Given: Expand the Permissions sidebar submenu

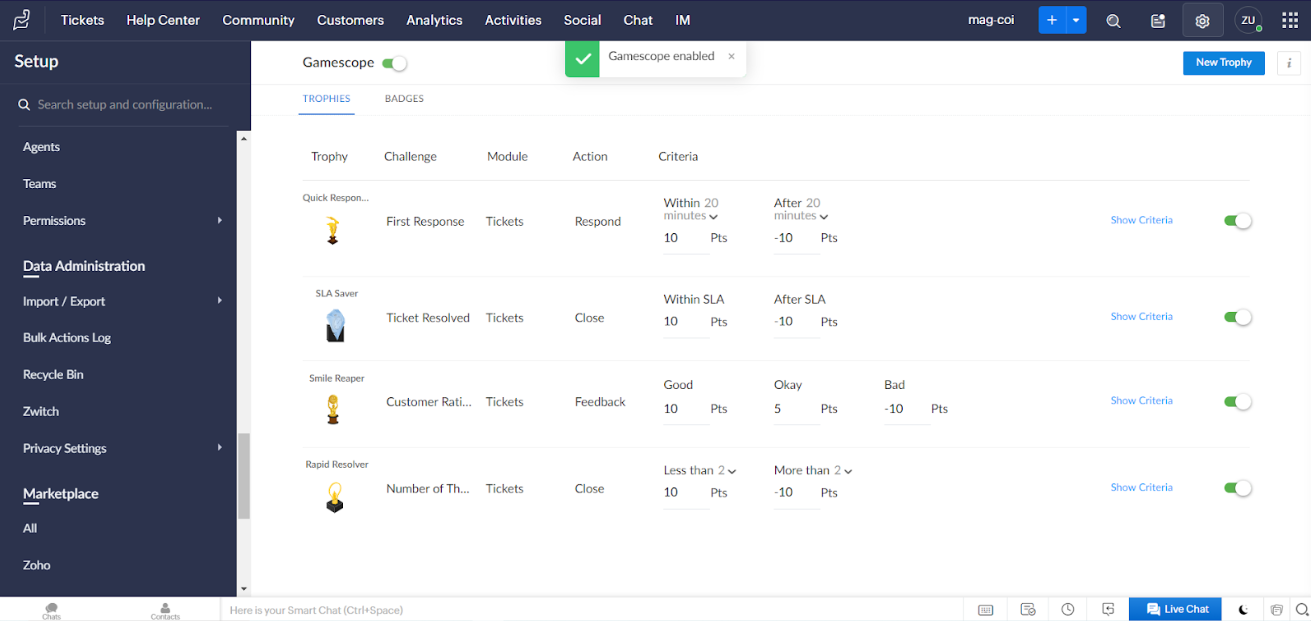Looking at the screenshot, I should coord(219,220).
